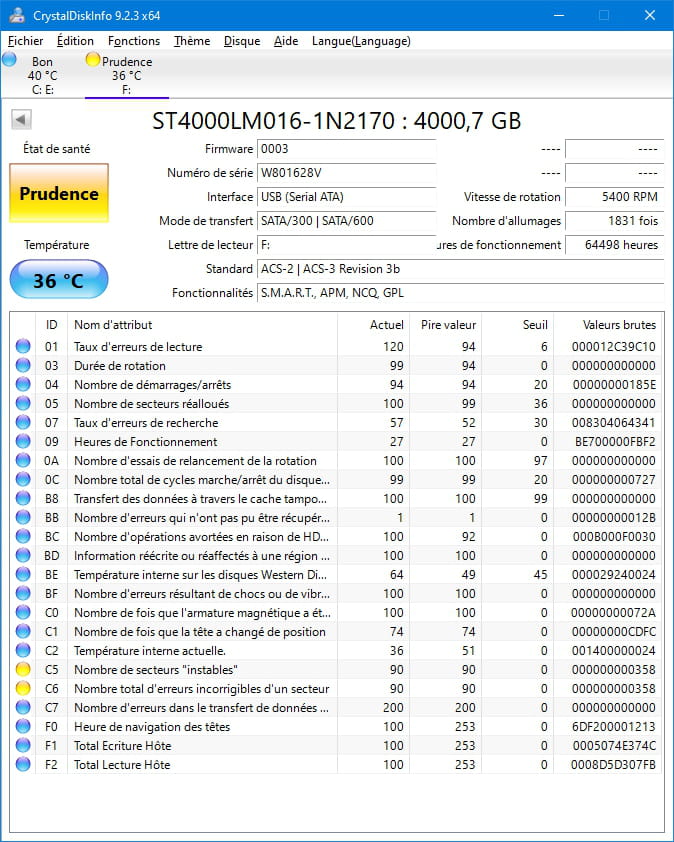Click the Interface field USB (Serial ATA)
Viewport: 674px width, 842px height.
(346, 197)
